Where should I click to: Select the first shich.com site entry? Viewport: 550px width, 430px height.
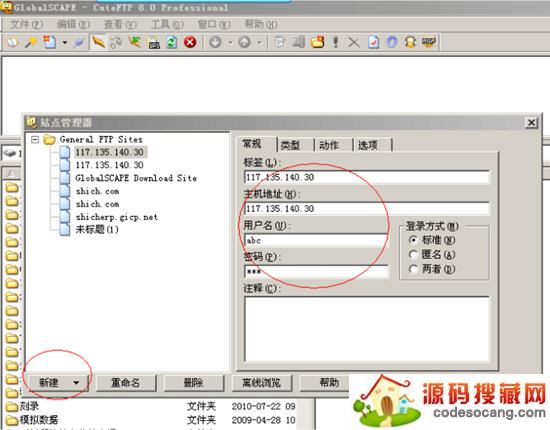pyautogui.click(x=98, y=191)
